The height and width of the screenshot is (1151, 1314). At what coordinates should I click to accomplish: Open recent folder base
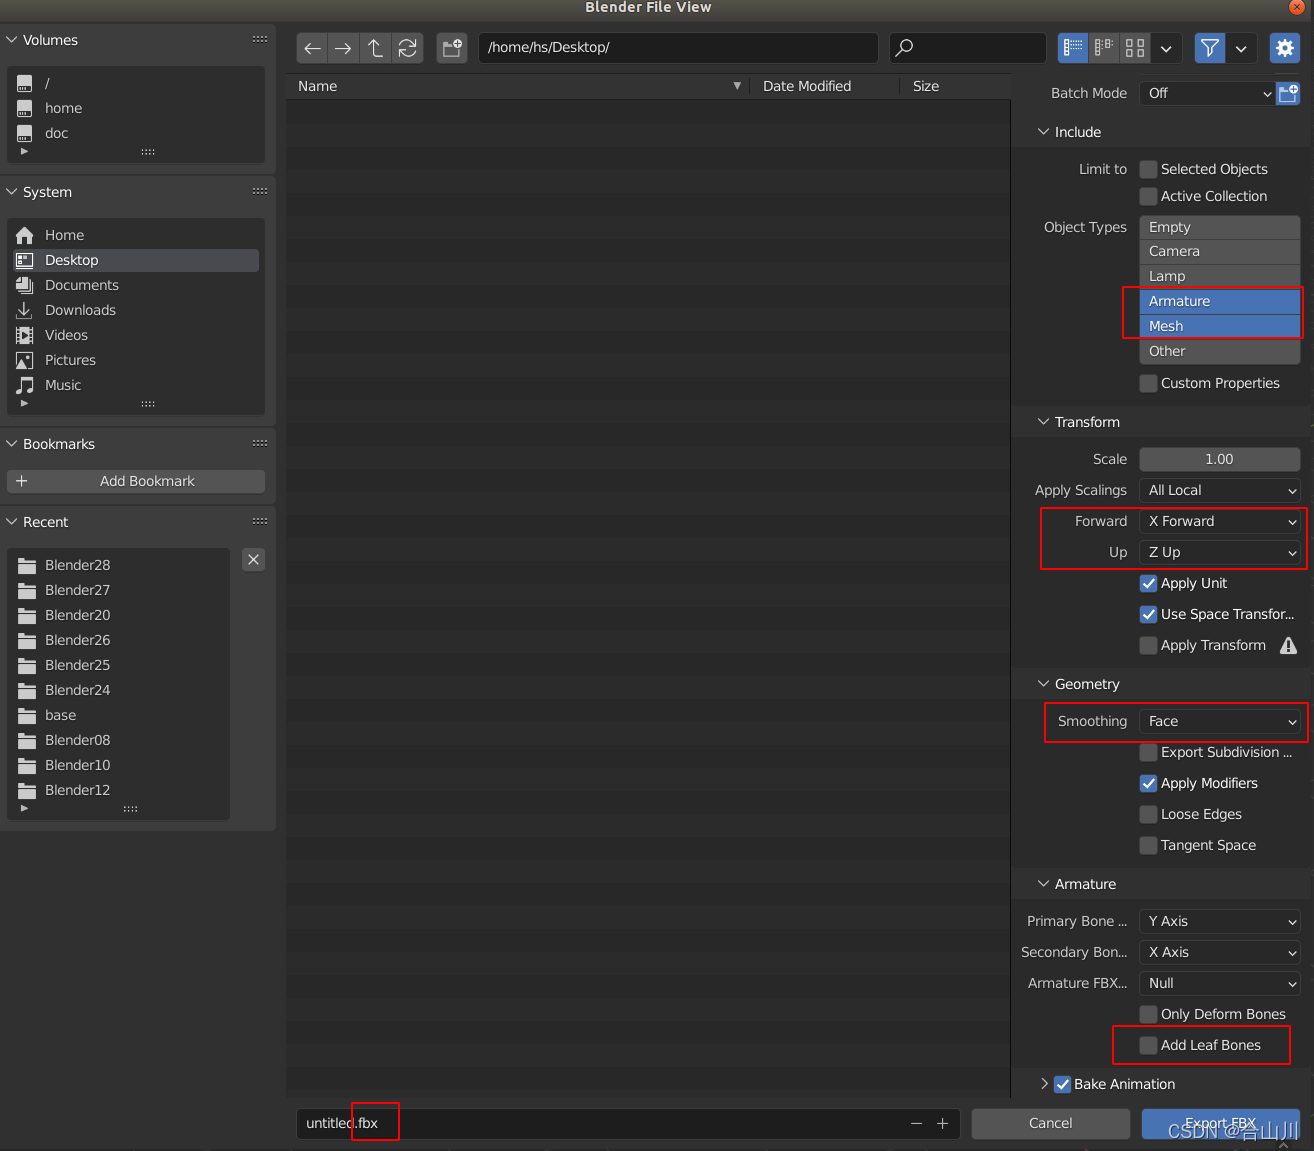coord(120,715)
